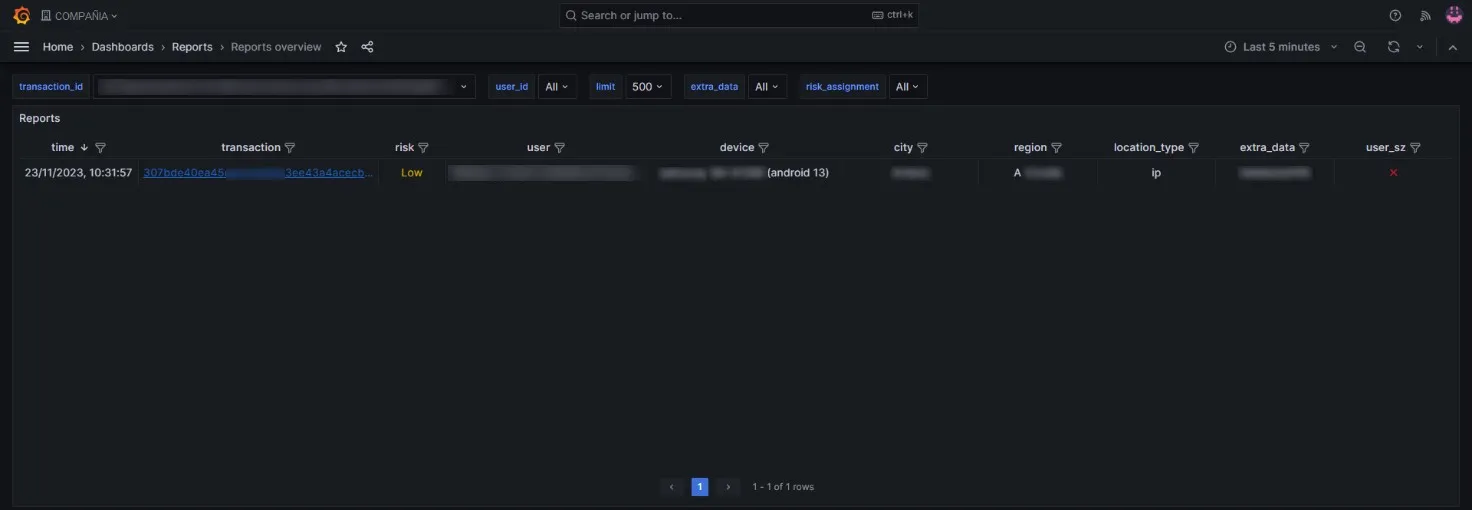The image size is (1472, 510).
Task: Go to Home breadcrumb
Action: pyautogui.click(x=58, y=47)
